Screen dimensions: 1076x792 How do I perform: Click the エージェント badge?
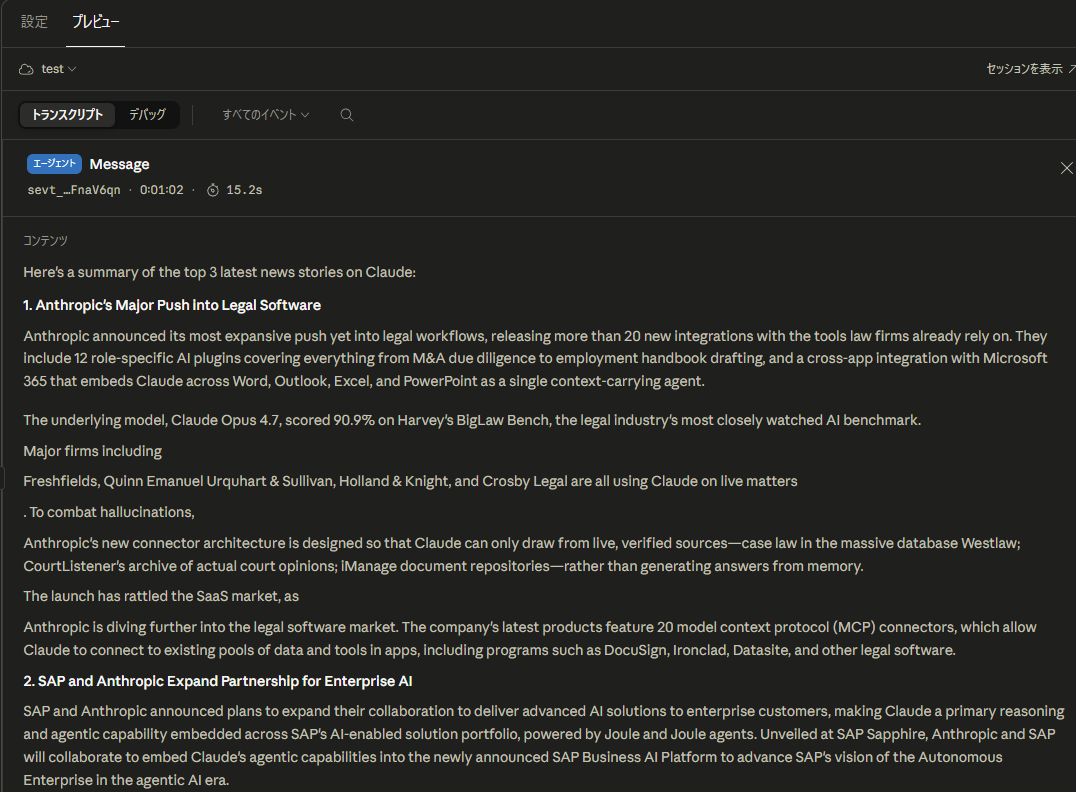(54, 163)
